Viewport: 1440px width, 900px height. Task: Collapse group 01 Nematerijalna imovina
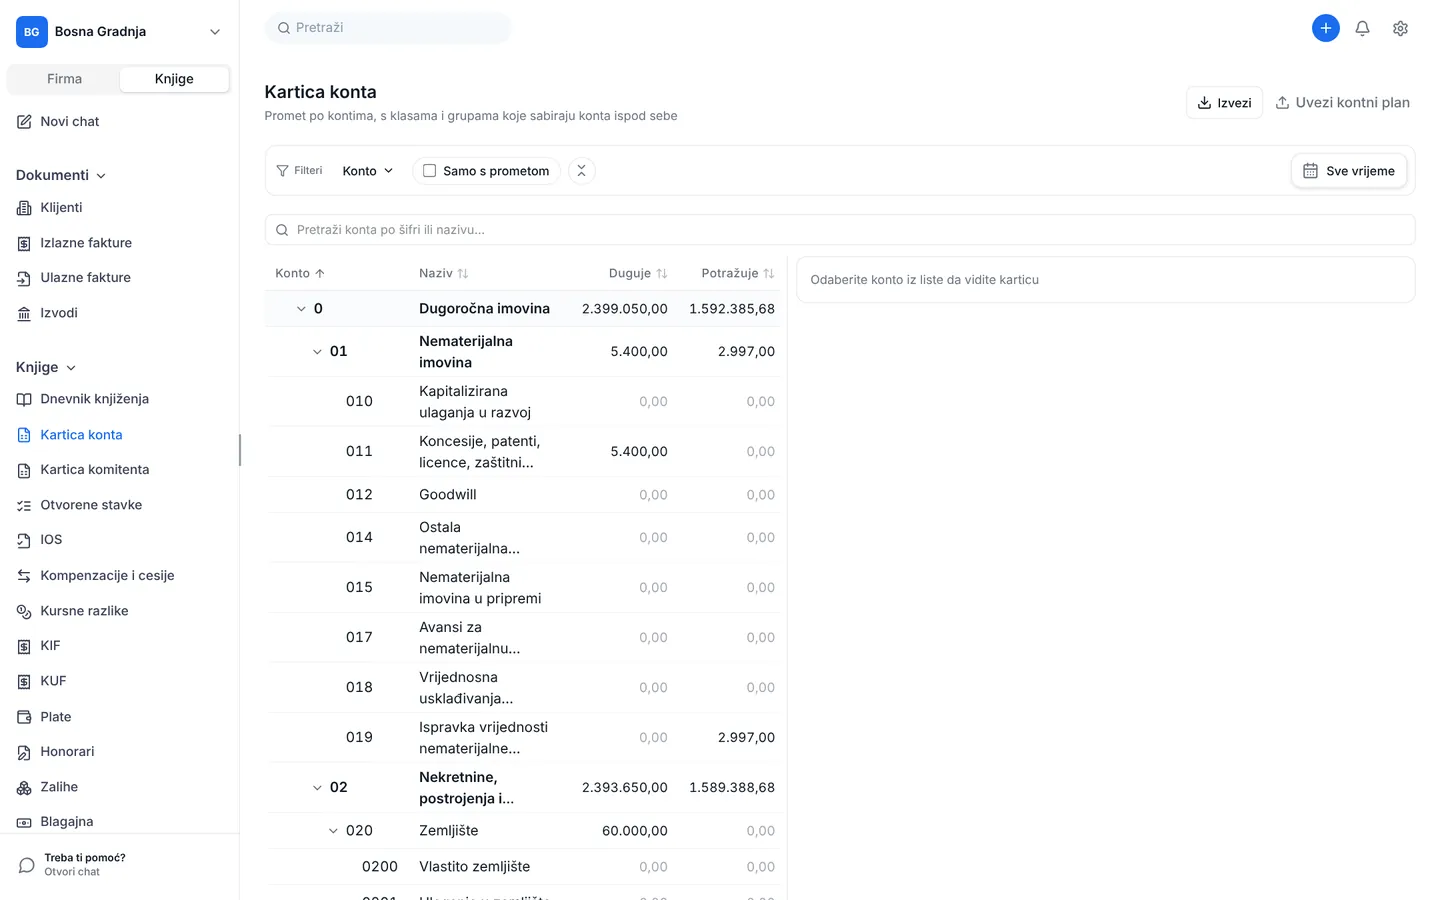(317, 352)
